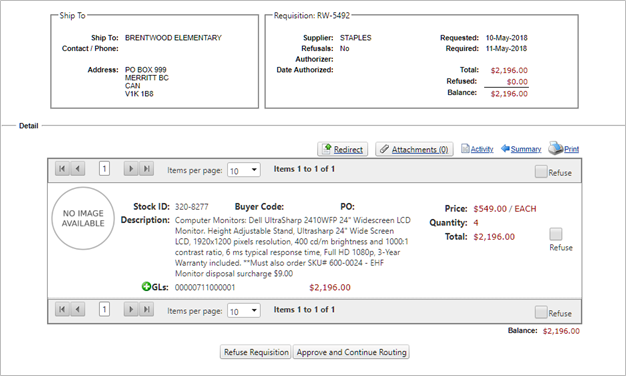The width and height of the screenshot is (626, 376).
Task: Click required date 11-May-2018
Action: pos(506,49)
